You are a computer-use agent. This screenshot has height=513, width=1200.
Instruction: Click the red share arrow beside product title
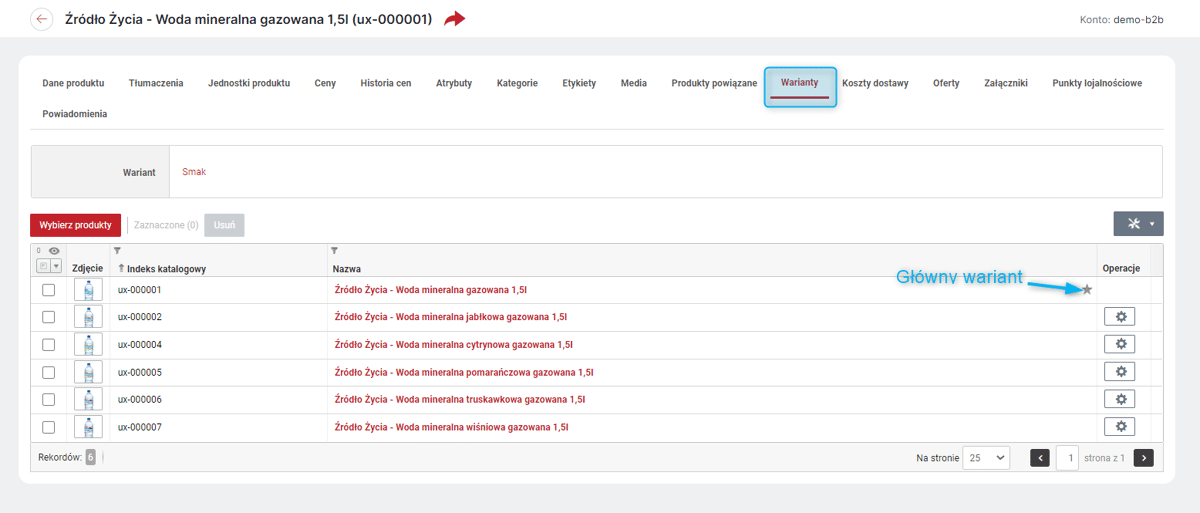(455, 19)
